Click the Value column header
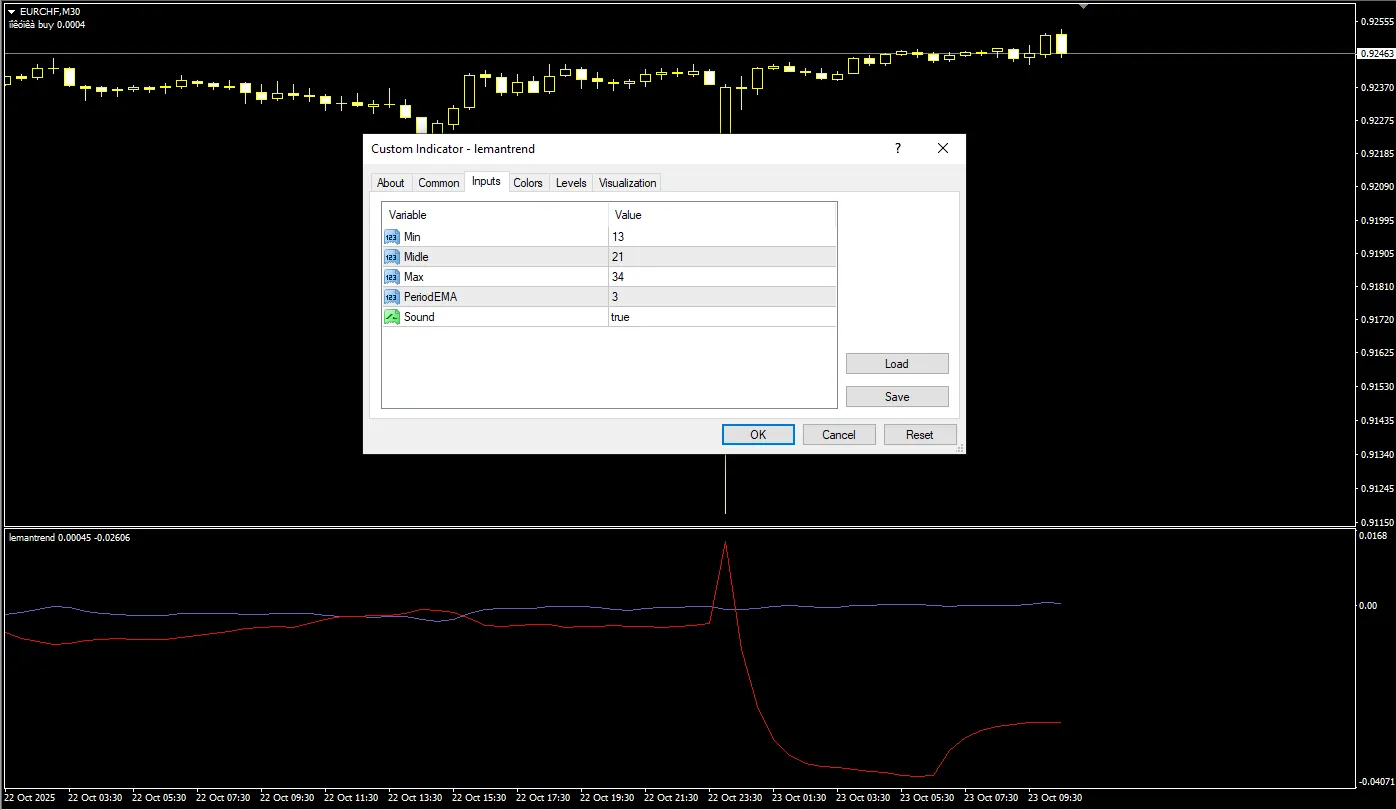Image resolution: width=1396 pixels, height=810 pixels. [x=722, y=215]
